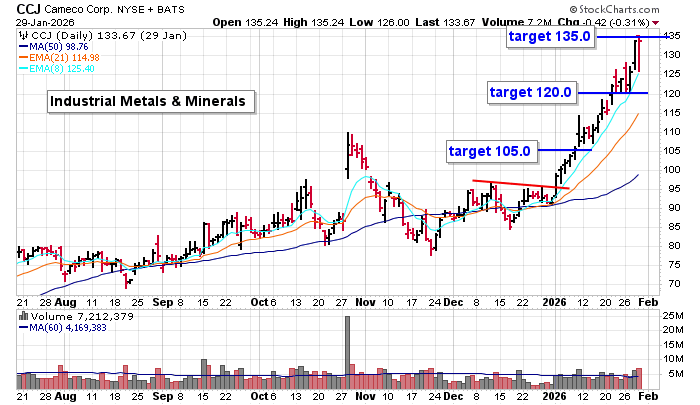This screenshot has height=405, width=700.
Task: Click the Nov label on the date axis
Action: click(x=364, y=301)
